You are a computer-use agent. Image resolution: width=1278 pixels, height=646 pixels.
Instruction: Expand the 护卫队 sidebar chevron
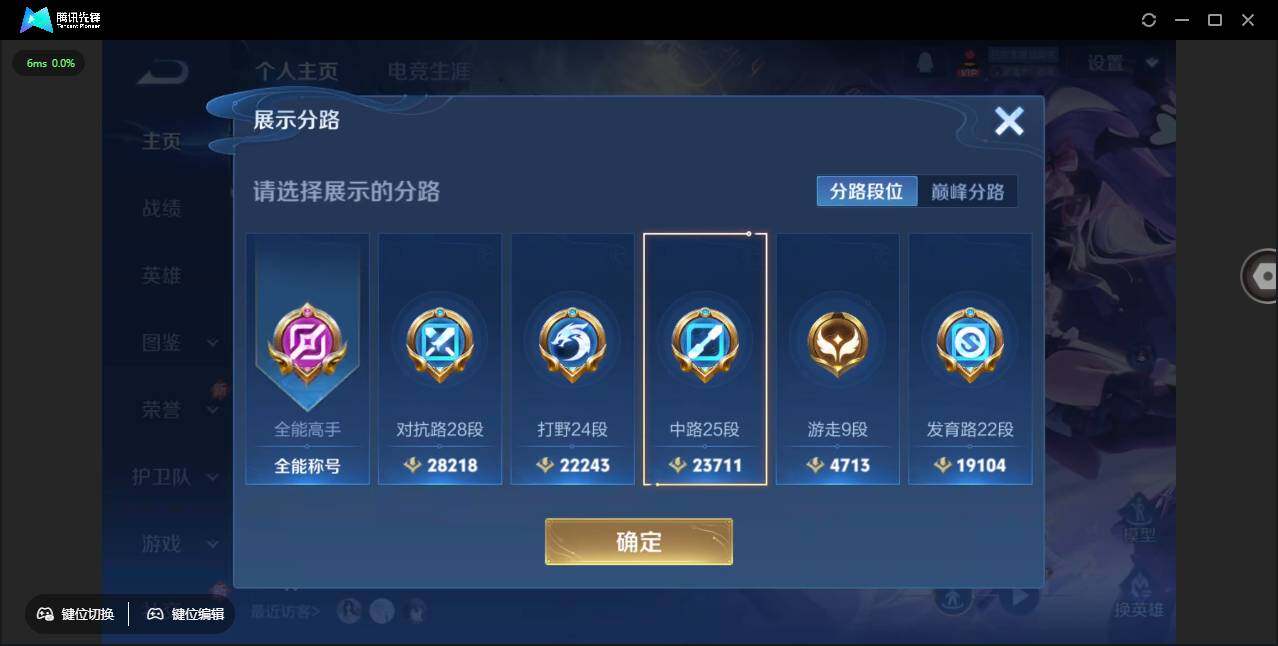tap(212, 477)
